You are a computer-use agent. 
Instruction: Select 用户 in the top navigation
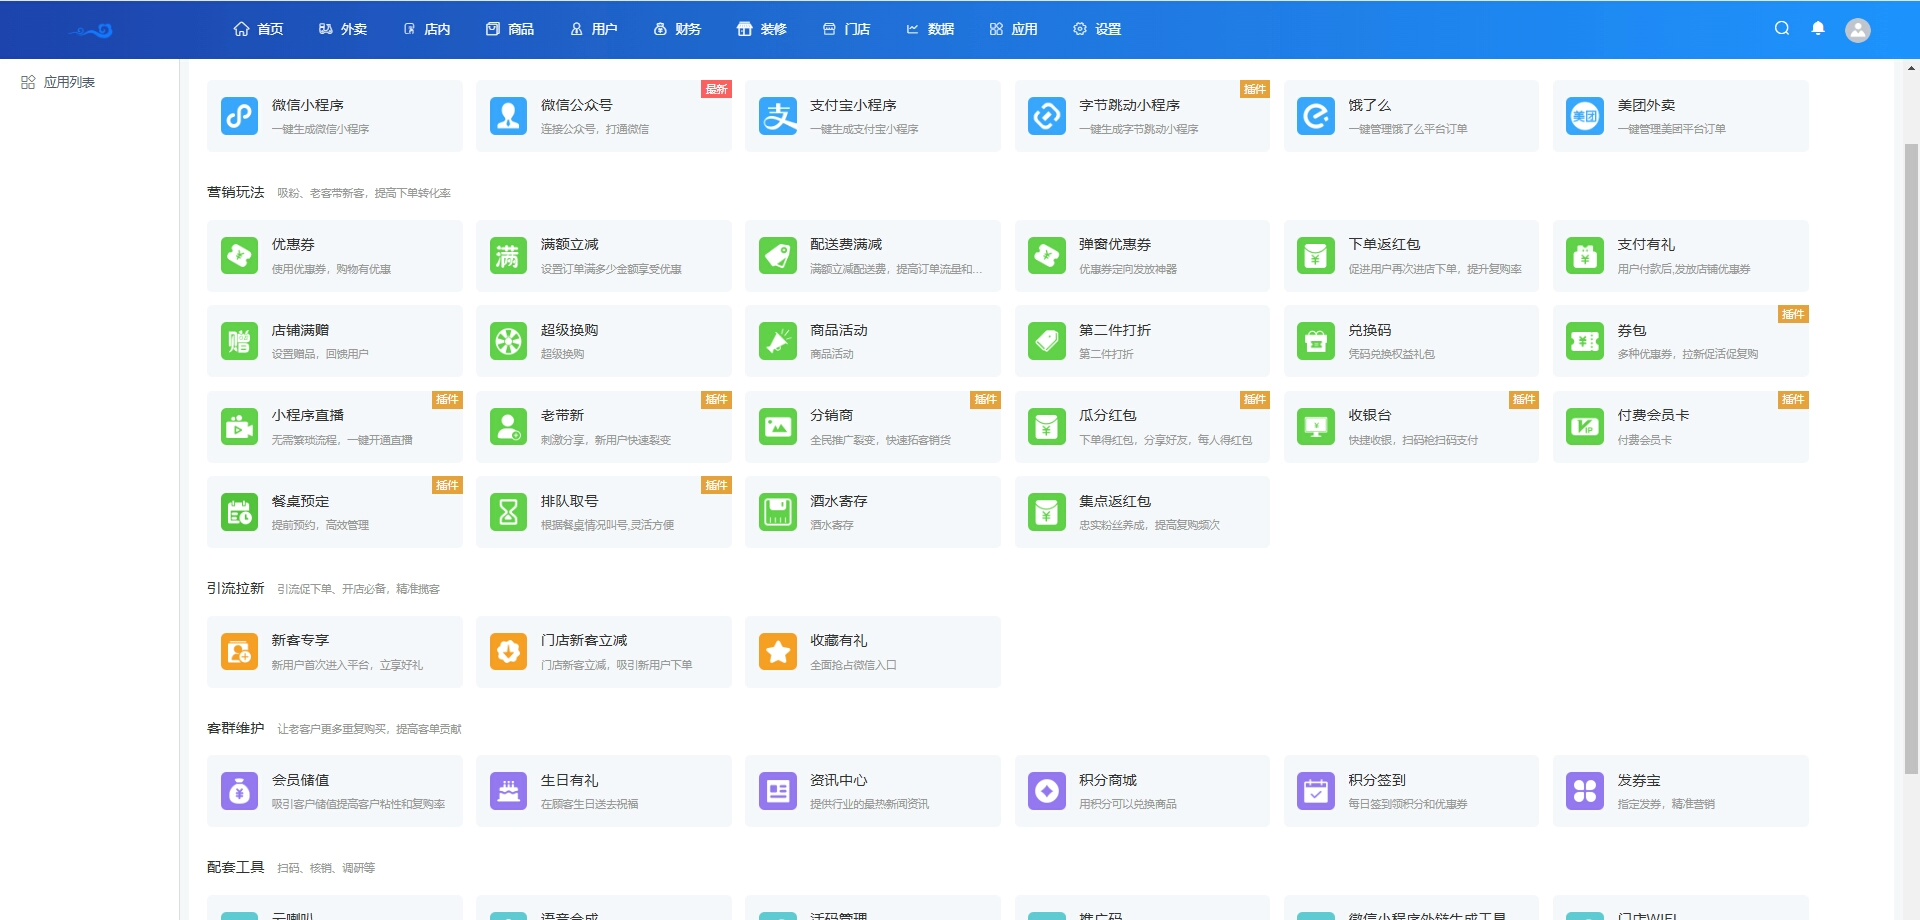[593, 29]
